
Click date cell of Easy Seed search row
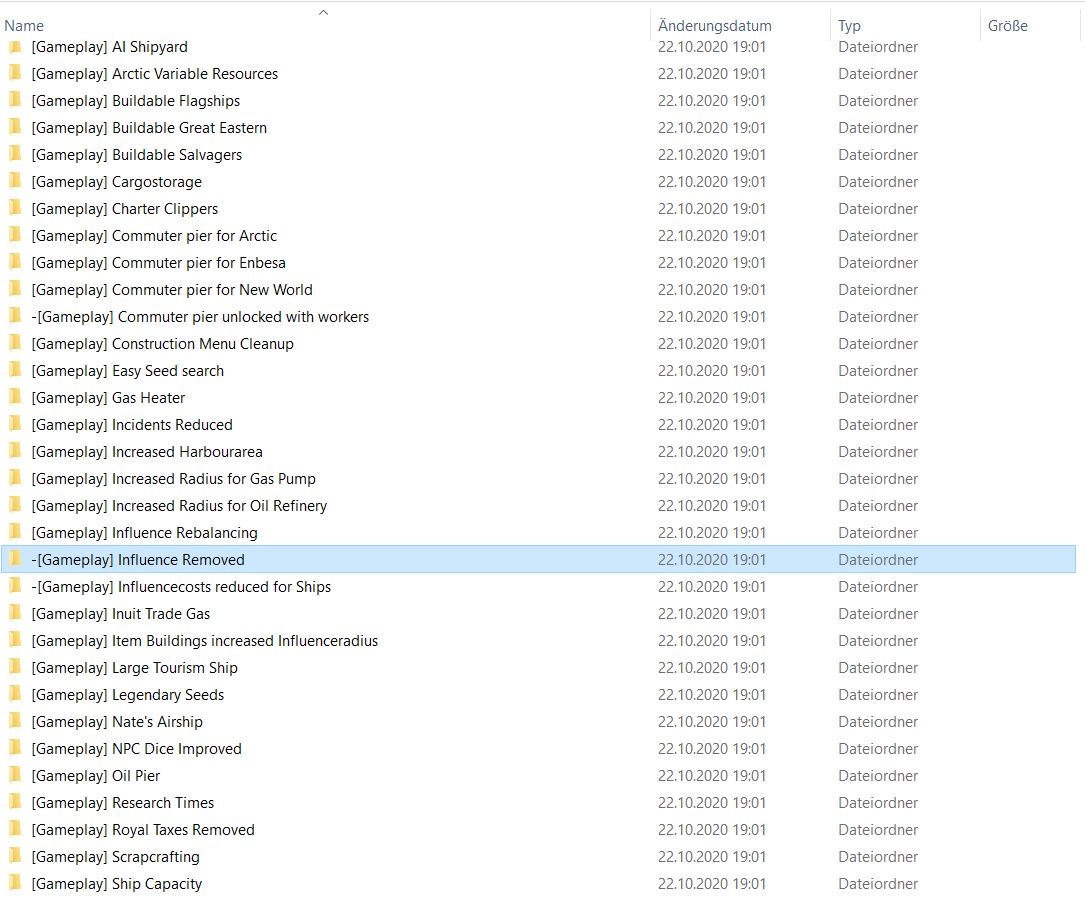712,371
